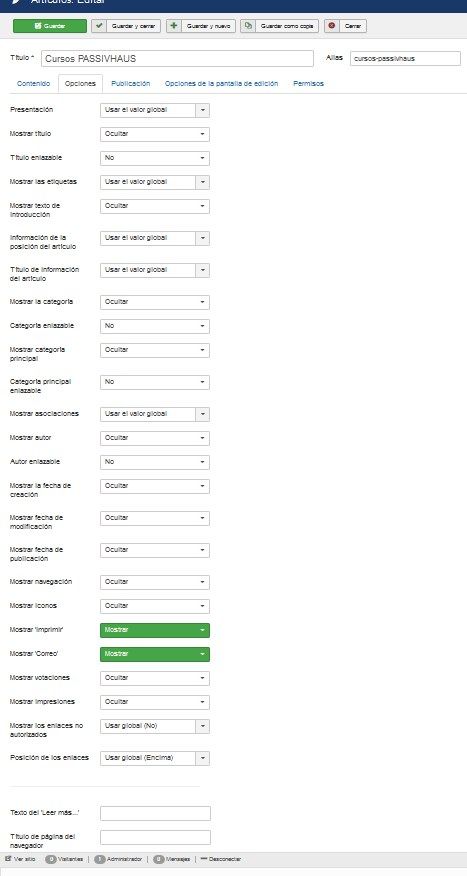Image resolution: width=467 pixels, height=876 pixels.
Task: Click the Mensajes counter badge in footer
Action: tap(159, 859)
